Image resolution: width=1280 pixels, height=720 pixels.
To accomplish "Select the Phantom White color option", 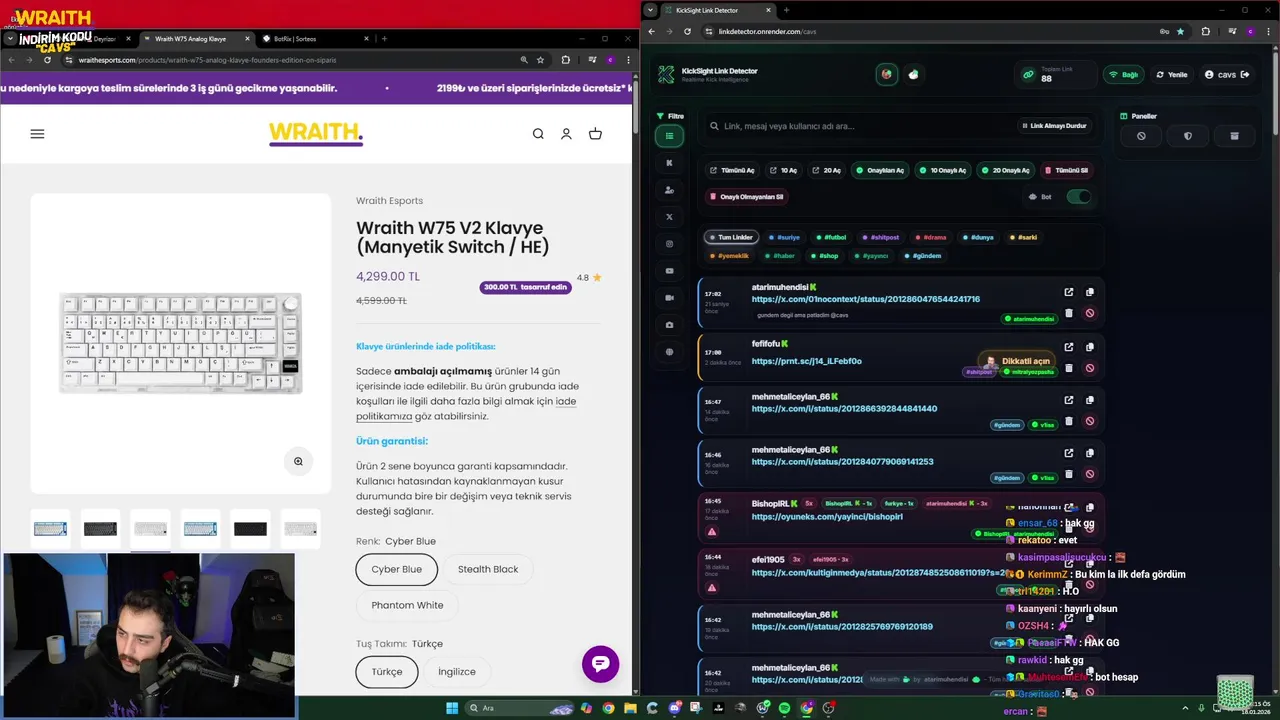I will point(407,605).
